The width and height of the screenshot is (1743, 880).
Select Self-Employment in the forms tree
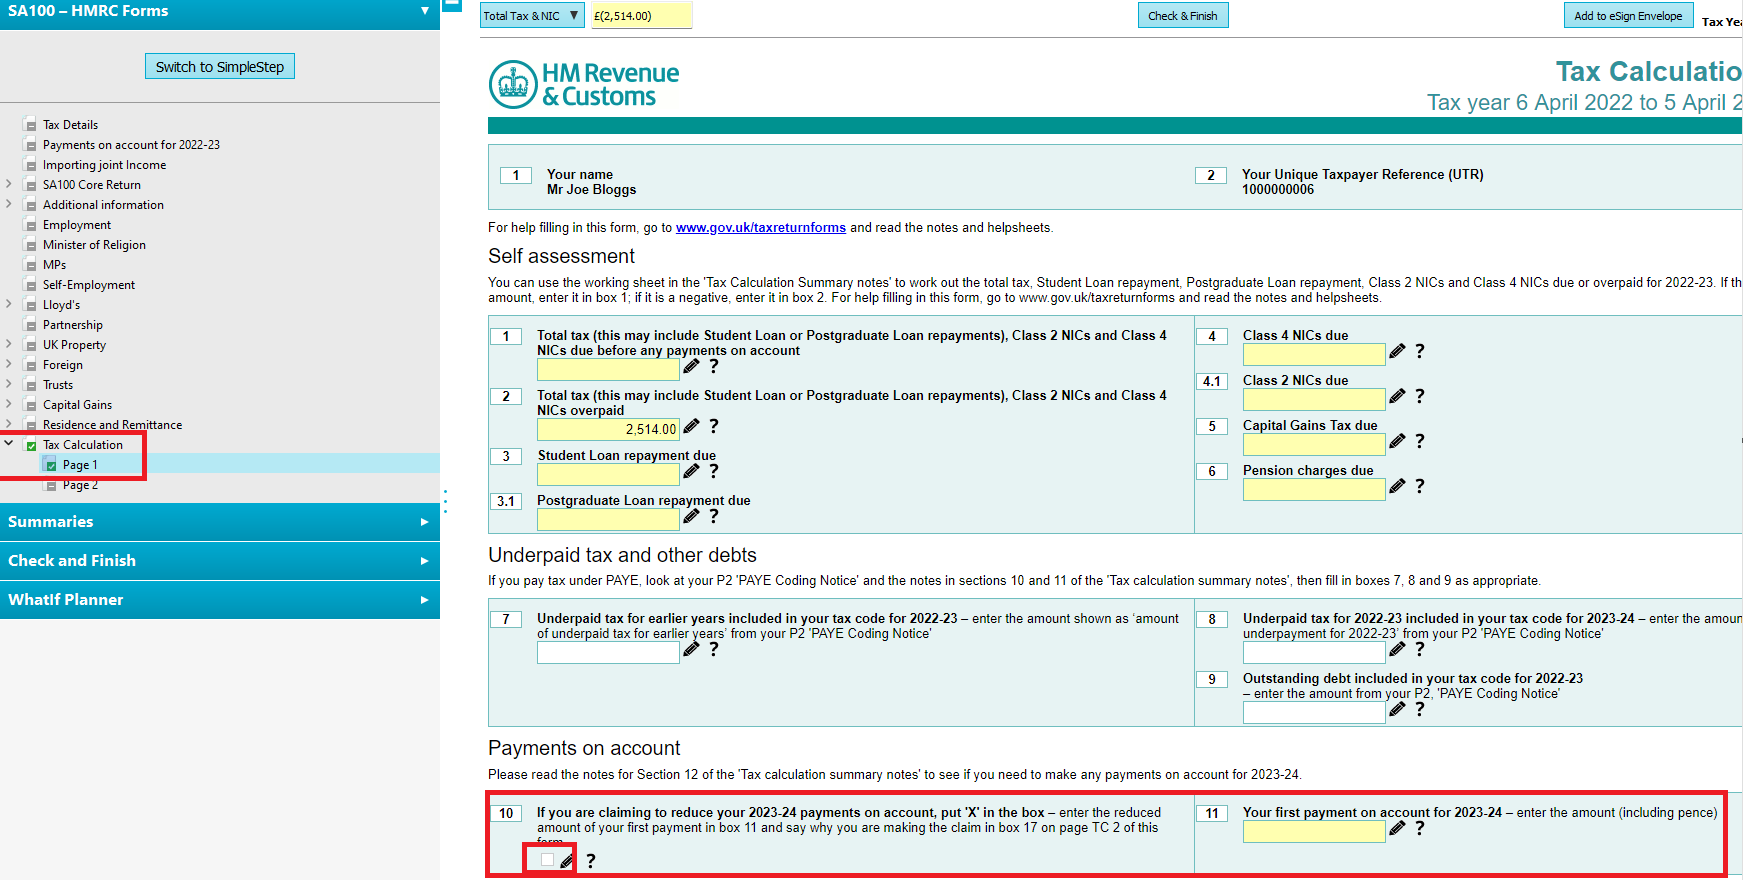click(x=89, y=285)
